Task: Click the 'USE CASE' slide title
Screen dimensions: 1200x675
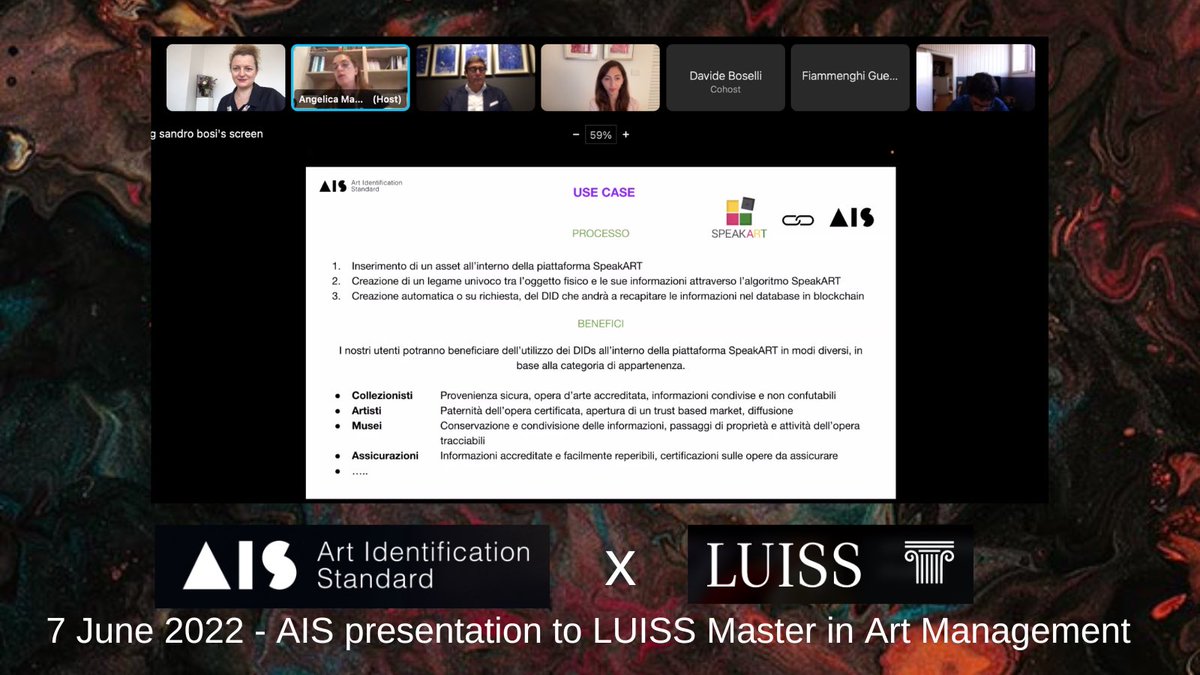Action: (x=604, y=192)
